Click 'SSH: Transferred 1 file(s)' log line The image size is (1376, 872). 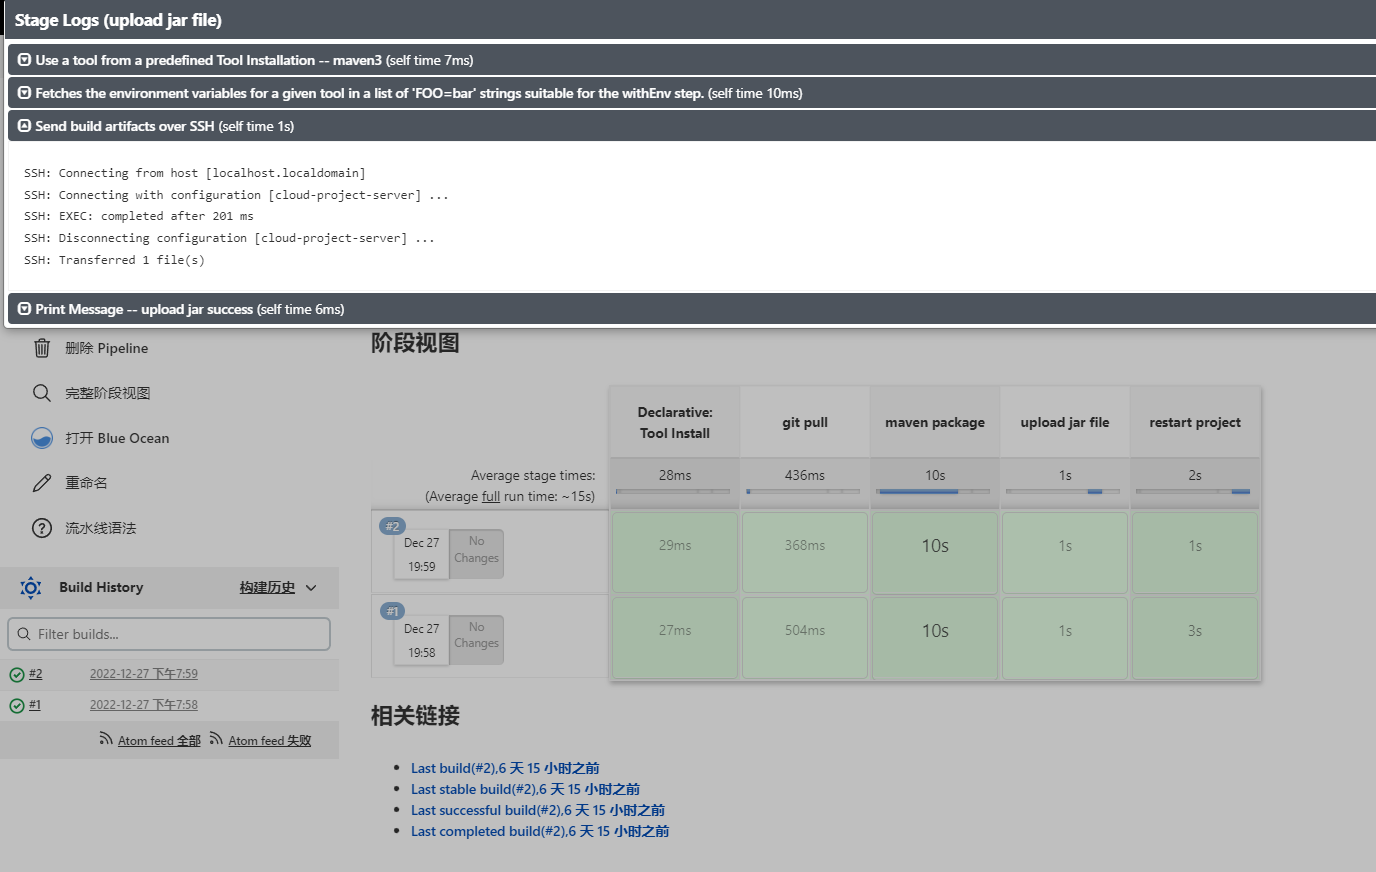click(x=114, y=260)
